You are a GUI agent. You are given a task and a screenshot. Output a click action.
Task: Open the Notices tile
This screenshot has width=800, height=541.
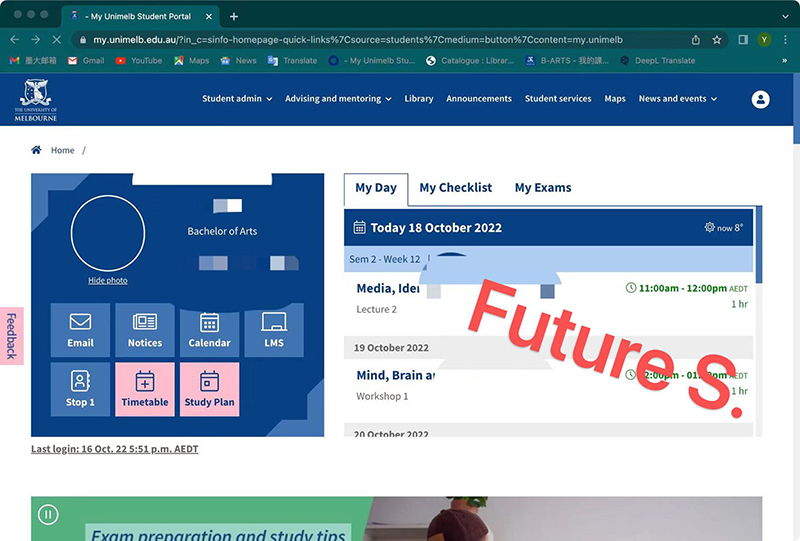[145, 330]
